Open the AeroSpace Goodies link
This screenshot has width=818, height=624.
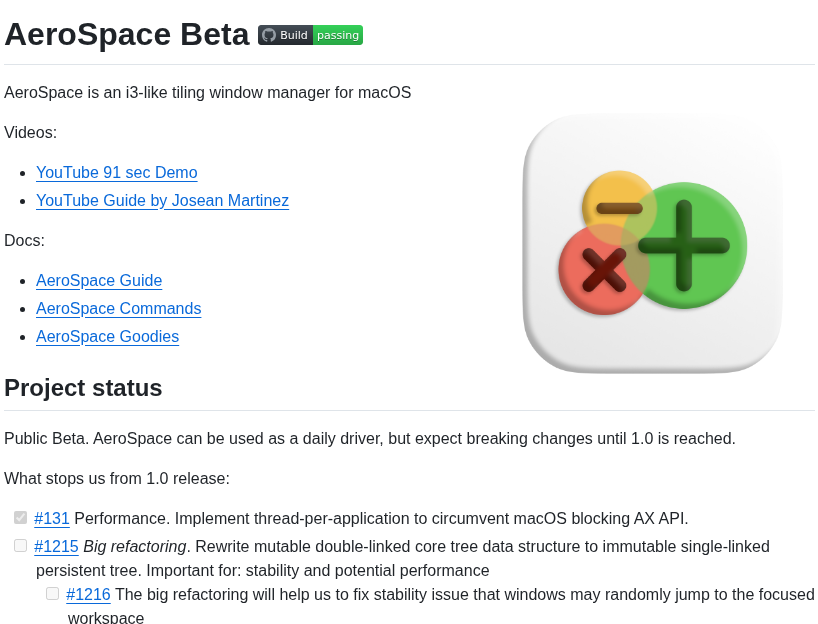point(107,337)
